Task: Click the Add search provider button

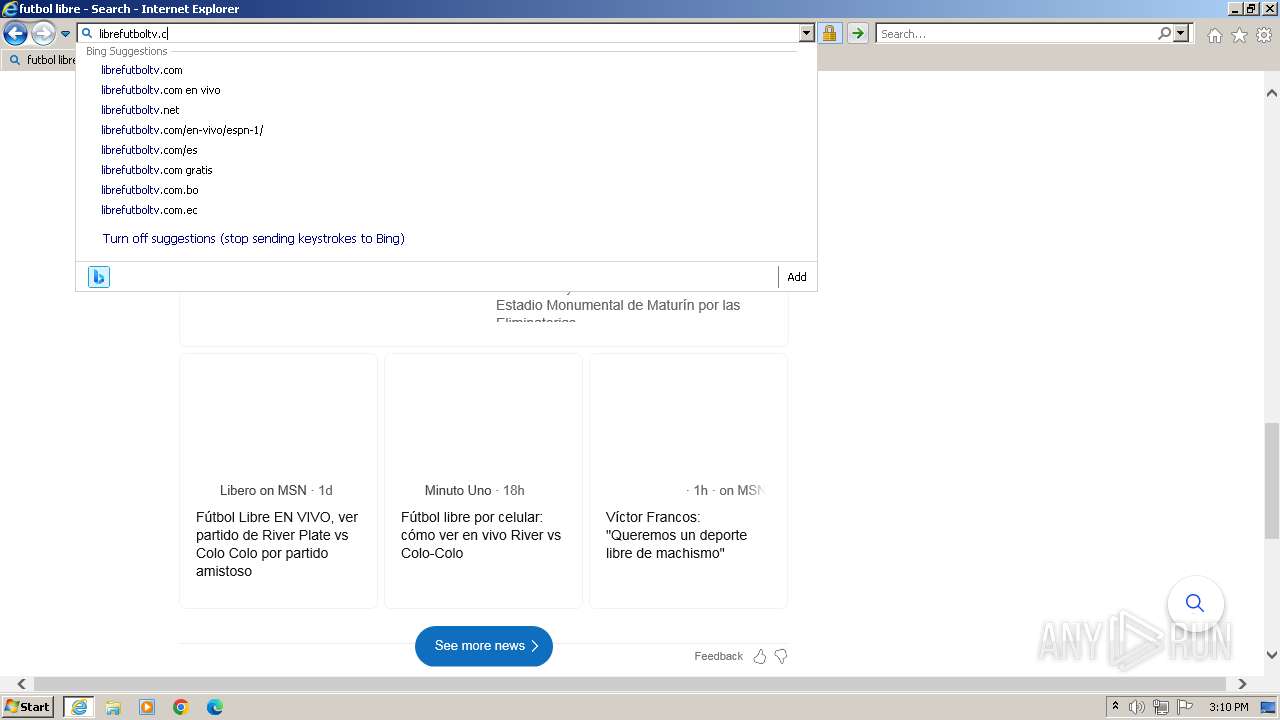Action: click(x=797, y=277)
